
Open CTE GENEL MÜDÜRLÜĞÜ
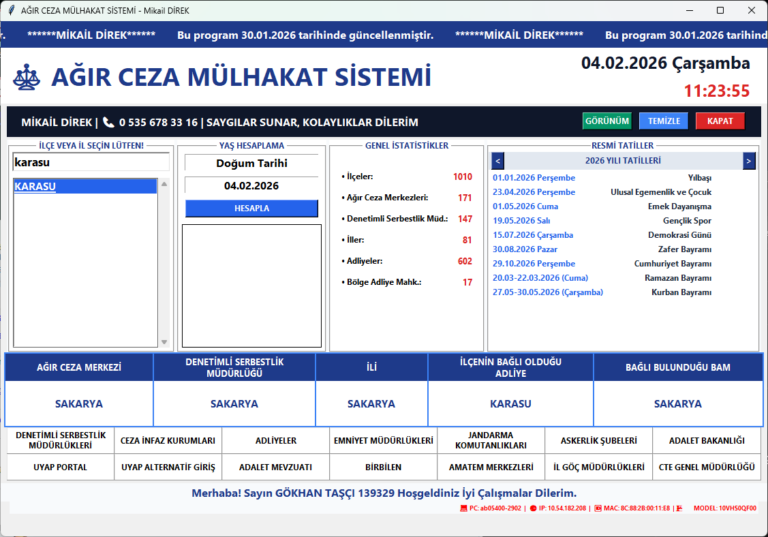coord(707,467)
